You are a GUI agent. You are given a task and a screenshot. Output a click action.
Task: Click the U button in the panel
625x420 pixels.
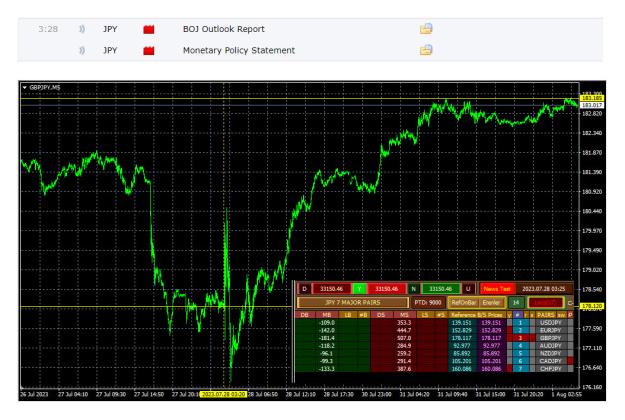(x=468, y=289)
